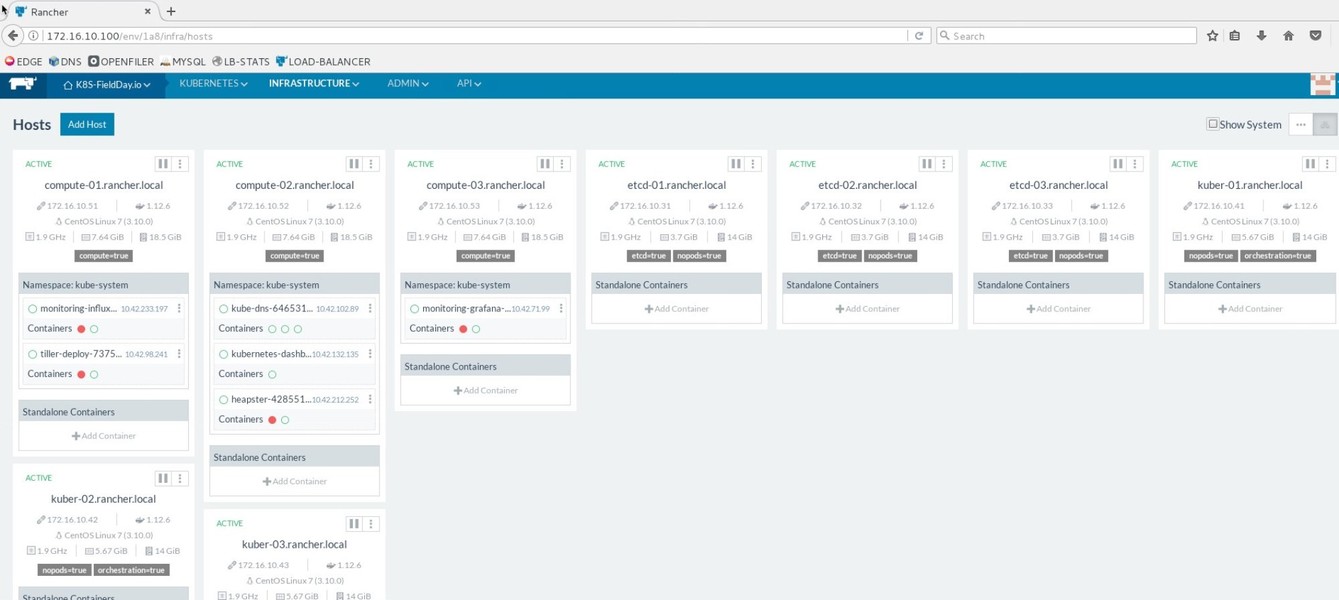Pause host compute-03.rancher.local
The image size is (1339, 600).
(x=545, y=164)
